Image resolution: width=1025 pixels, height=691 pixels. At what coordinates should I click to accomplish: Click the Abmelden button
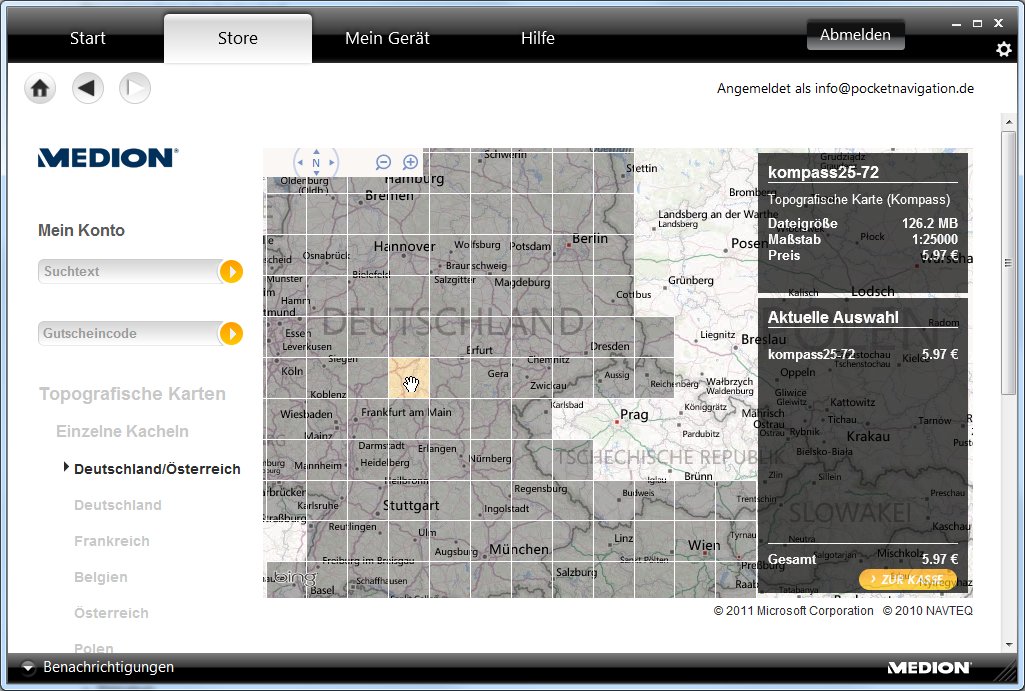[855, 35]
